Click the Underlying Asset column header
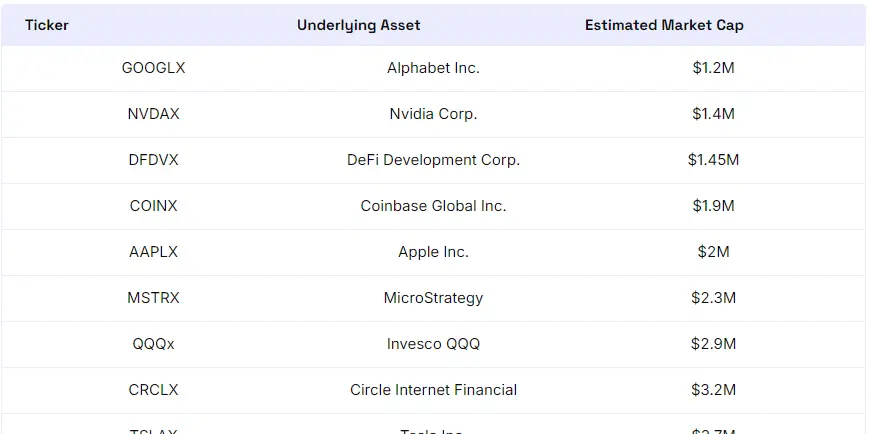The width and height of the screenshot is (870, 434). [359, 25]
